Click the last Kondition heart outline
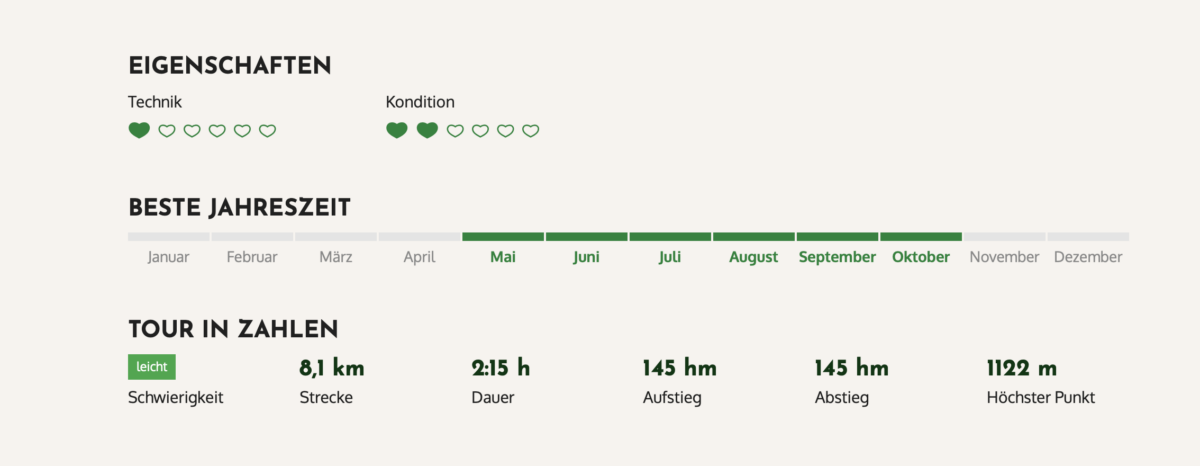 (531, 131)
